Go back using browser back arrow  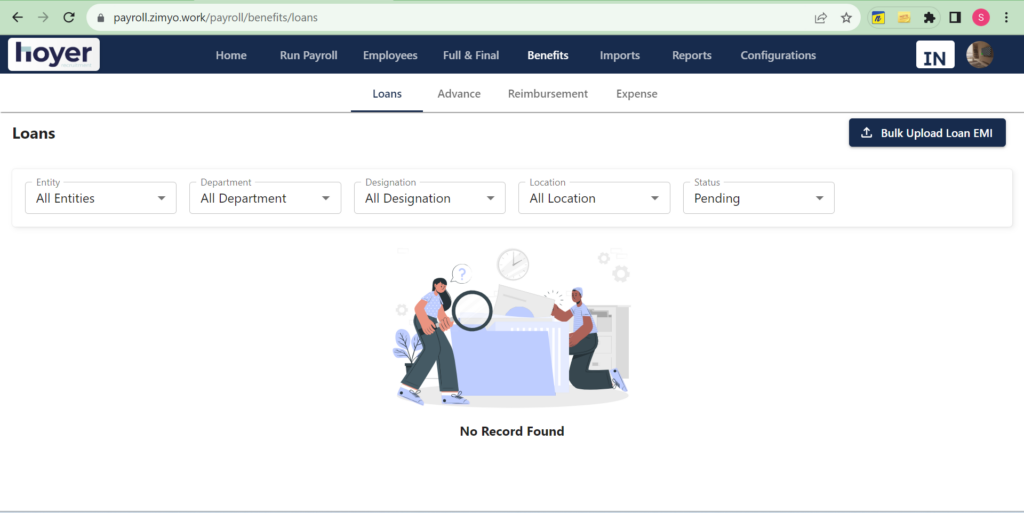(x=18, y=18)
